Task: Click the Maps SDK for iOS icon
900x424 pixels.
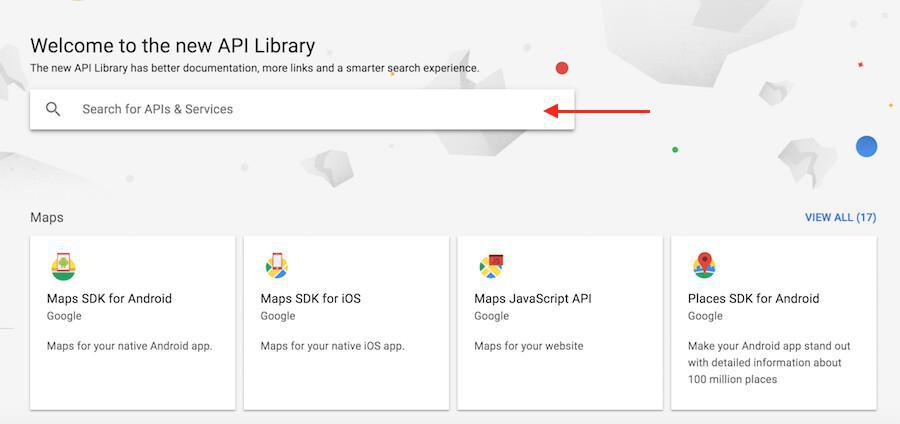Action: pos(277,266)
